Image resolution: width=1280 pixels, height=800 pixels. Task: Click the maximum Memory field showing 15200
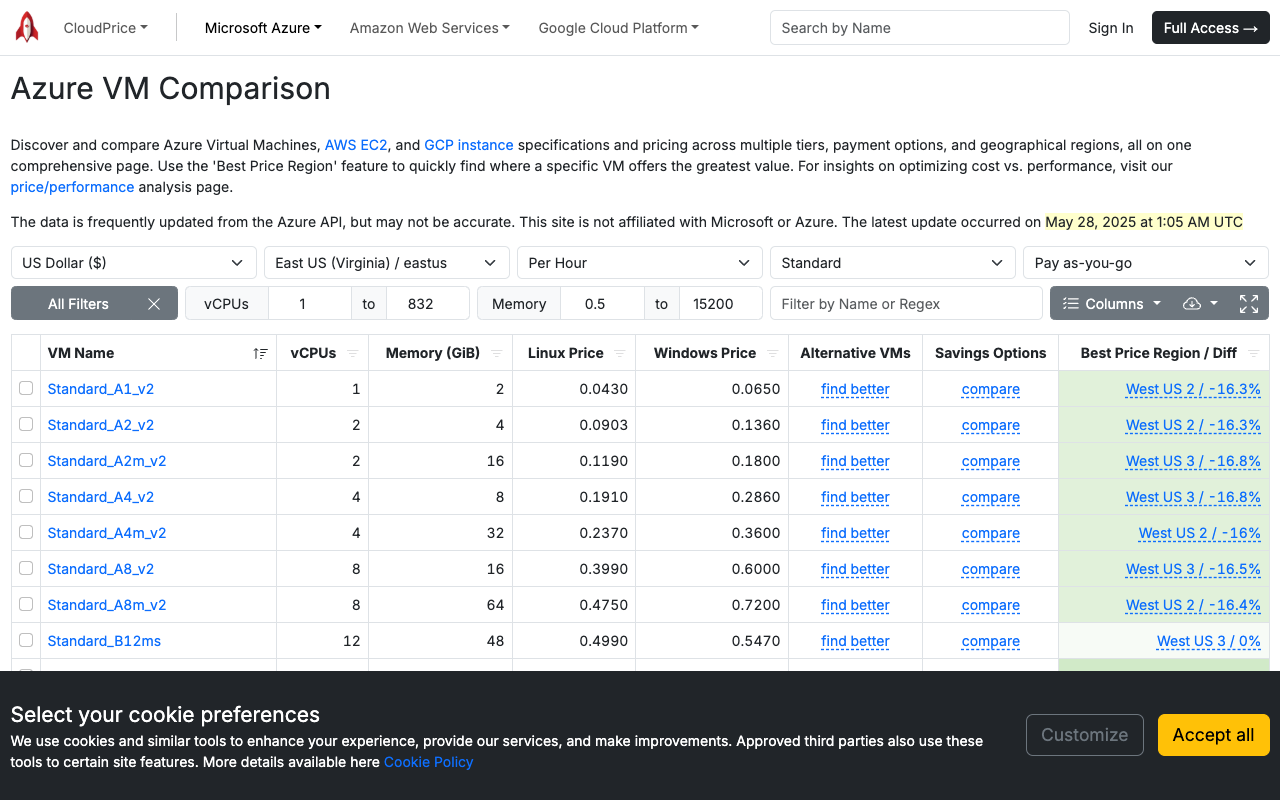click(720, 304)
